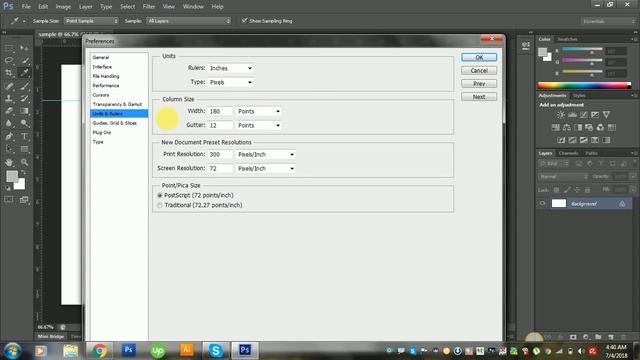Click the Gutter value field
Image resolution: width=640 pixels, height=360 pixels.
tap(220, 125)
